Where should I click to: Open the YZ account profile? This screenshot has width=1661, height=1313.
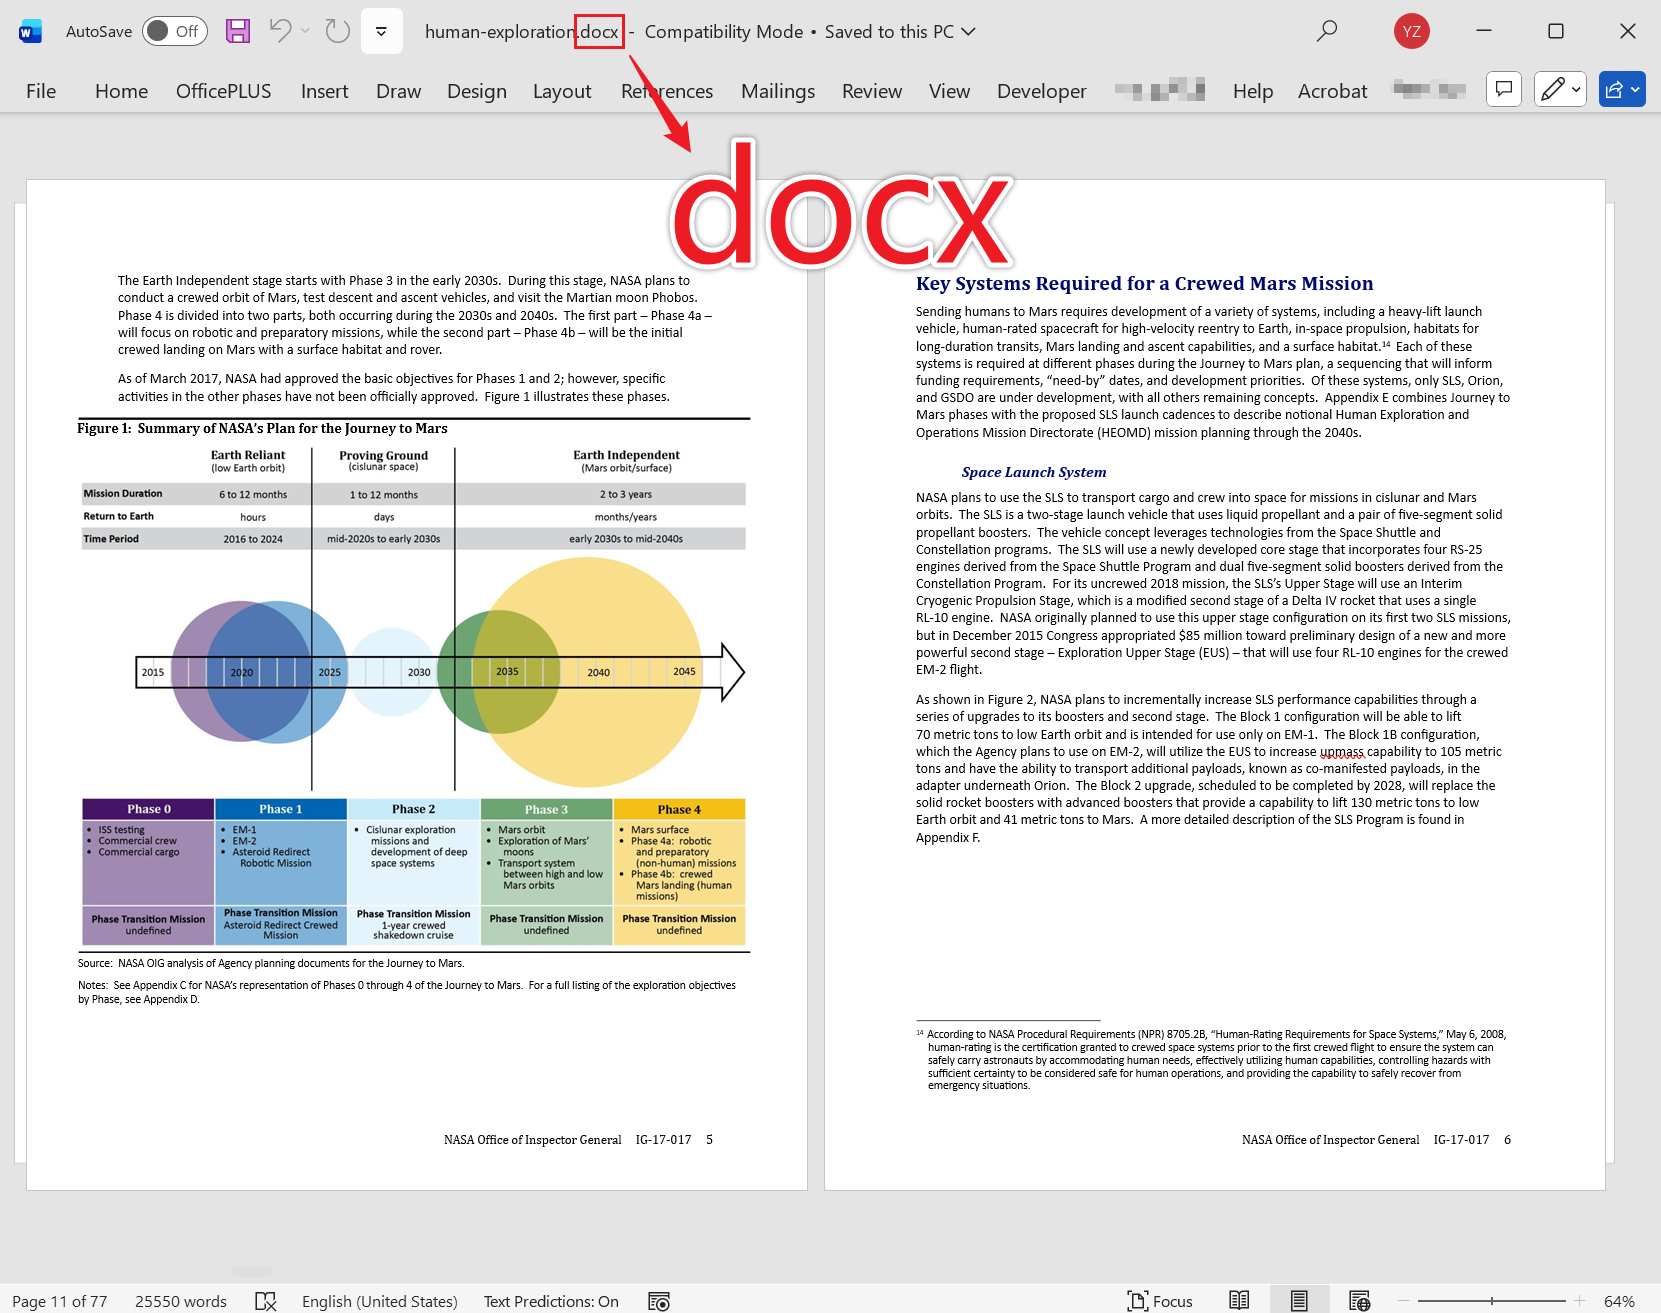1411,31
